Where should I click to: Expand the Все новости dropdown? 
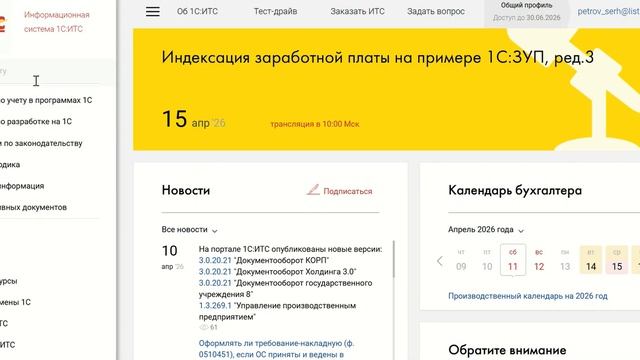189,229
